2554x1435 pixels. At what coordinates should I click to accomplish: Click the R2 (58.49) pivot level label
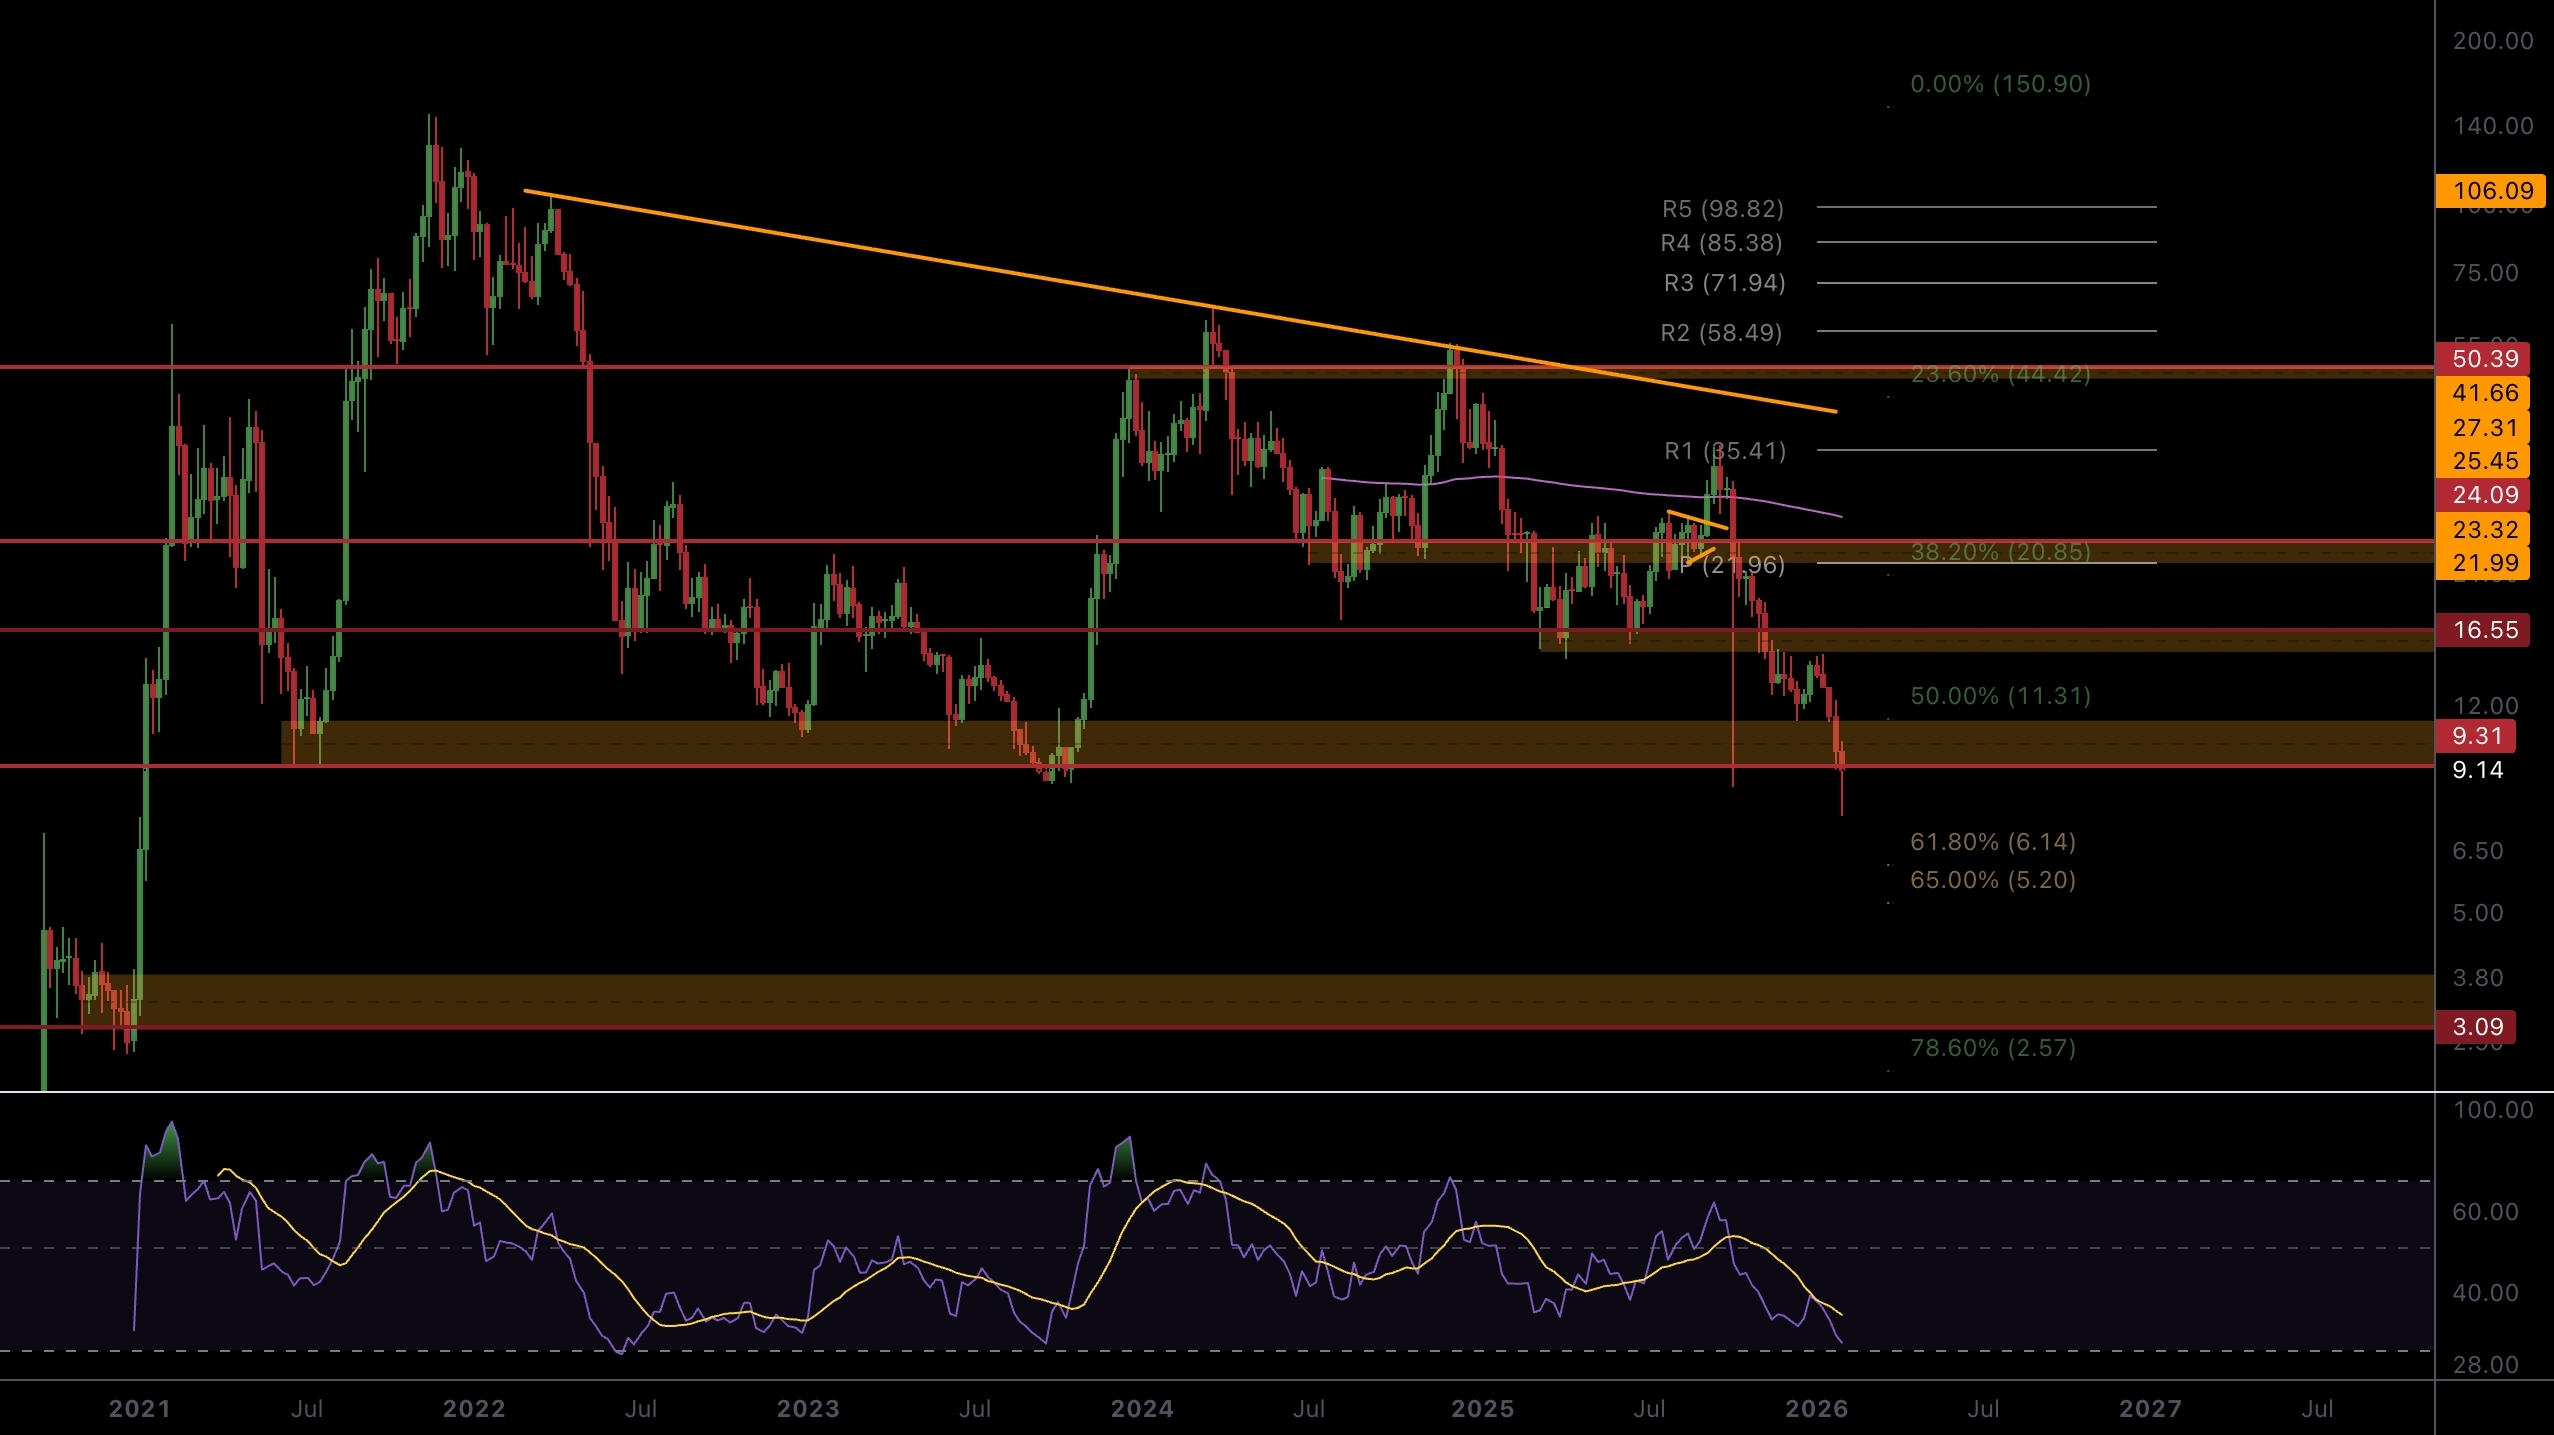point(1721,333)
